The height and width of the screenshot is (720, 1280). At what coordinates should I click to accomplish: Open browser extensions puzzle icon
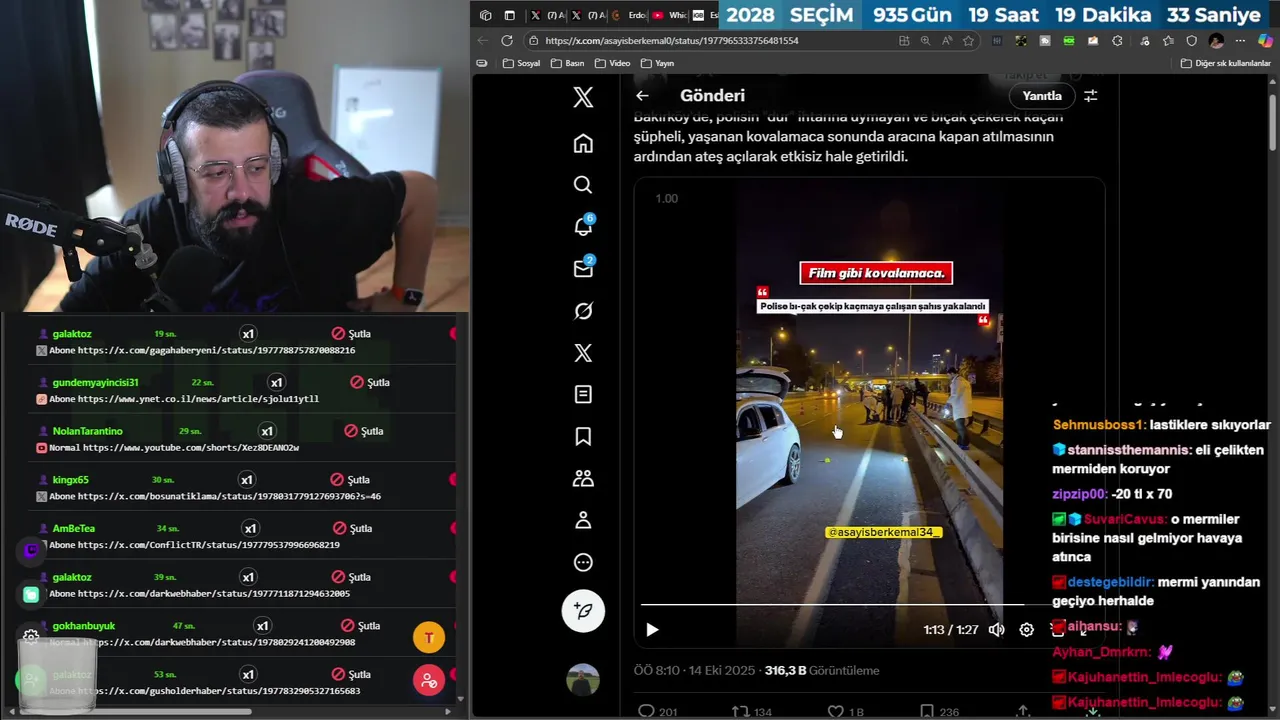1117,41
